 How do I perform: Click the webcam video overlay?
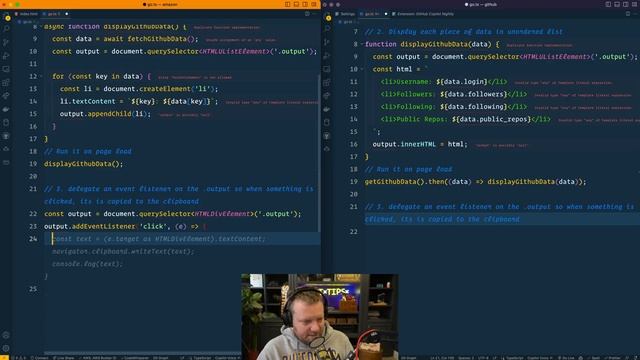(x=320, y=316)
